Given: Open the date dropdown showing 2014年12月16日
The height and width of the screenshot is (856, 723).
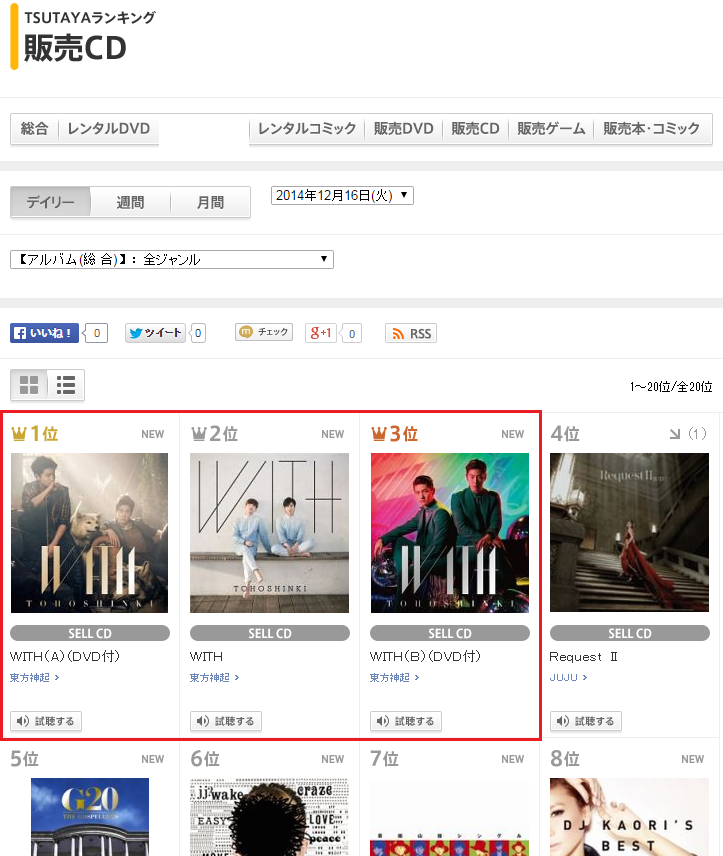Looking at the screenshot, I should click(x=342, y=195).
